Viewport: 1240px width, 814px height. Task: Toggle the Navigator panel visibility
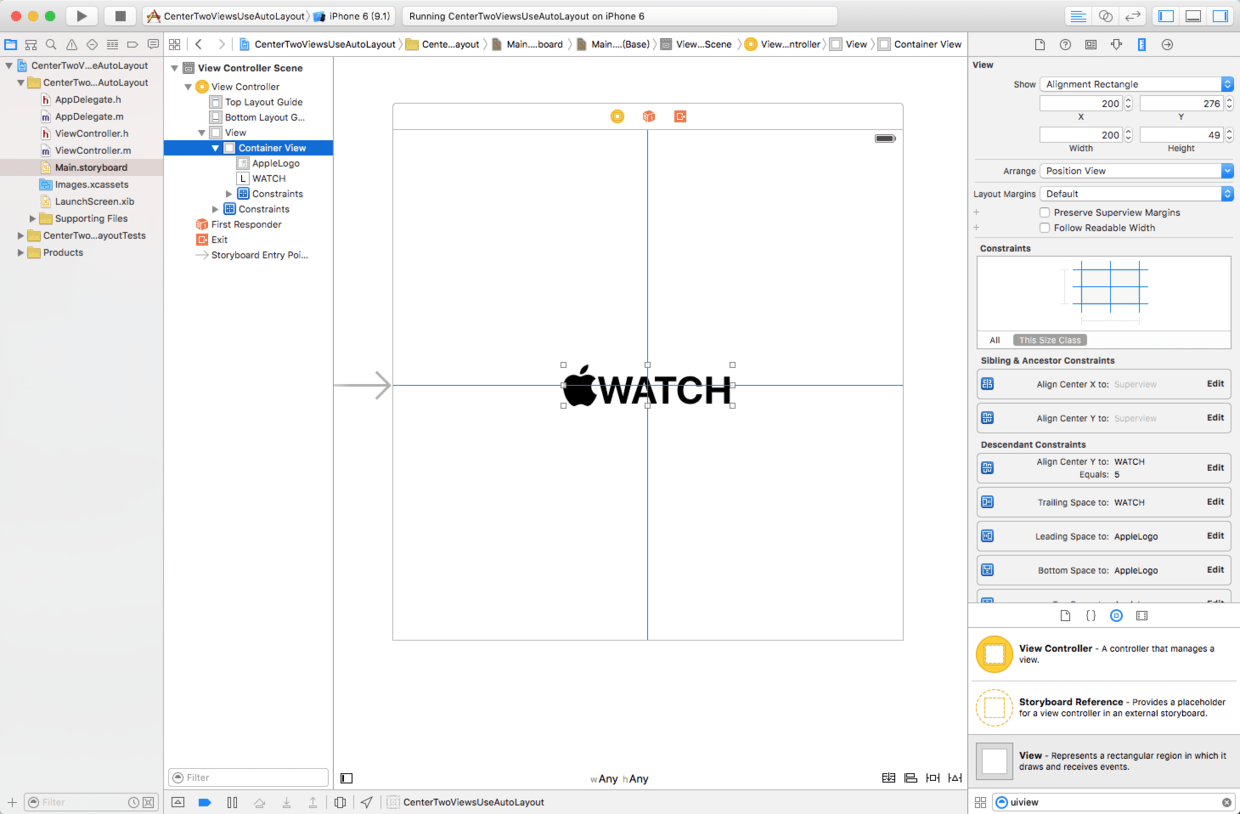[1166, 16]
